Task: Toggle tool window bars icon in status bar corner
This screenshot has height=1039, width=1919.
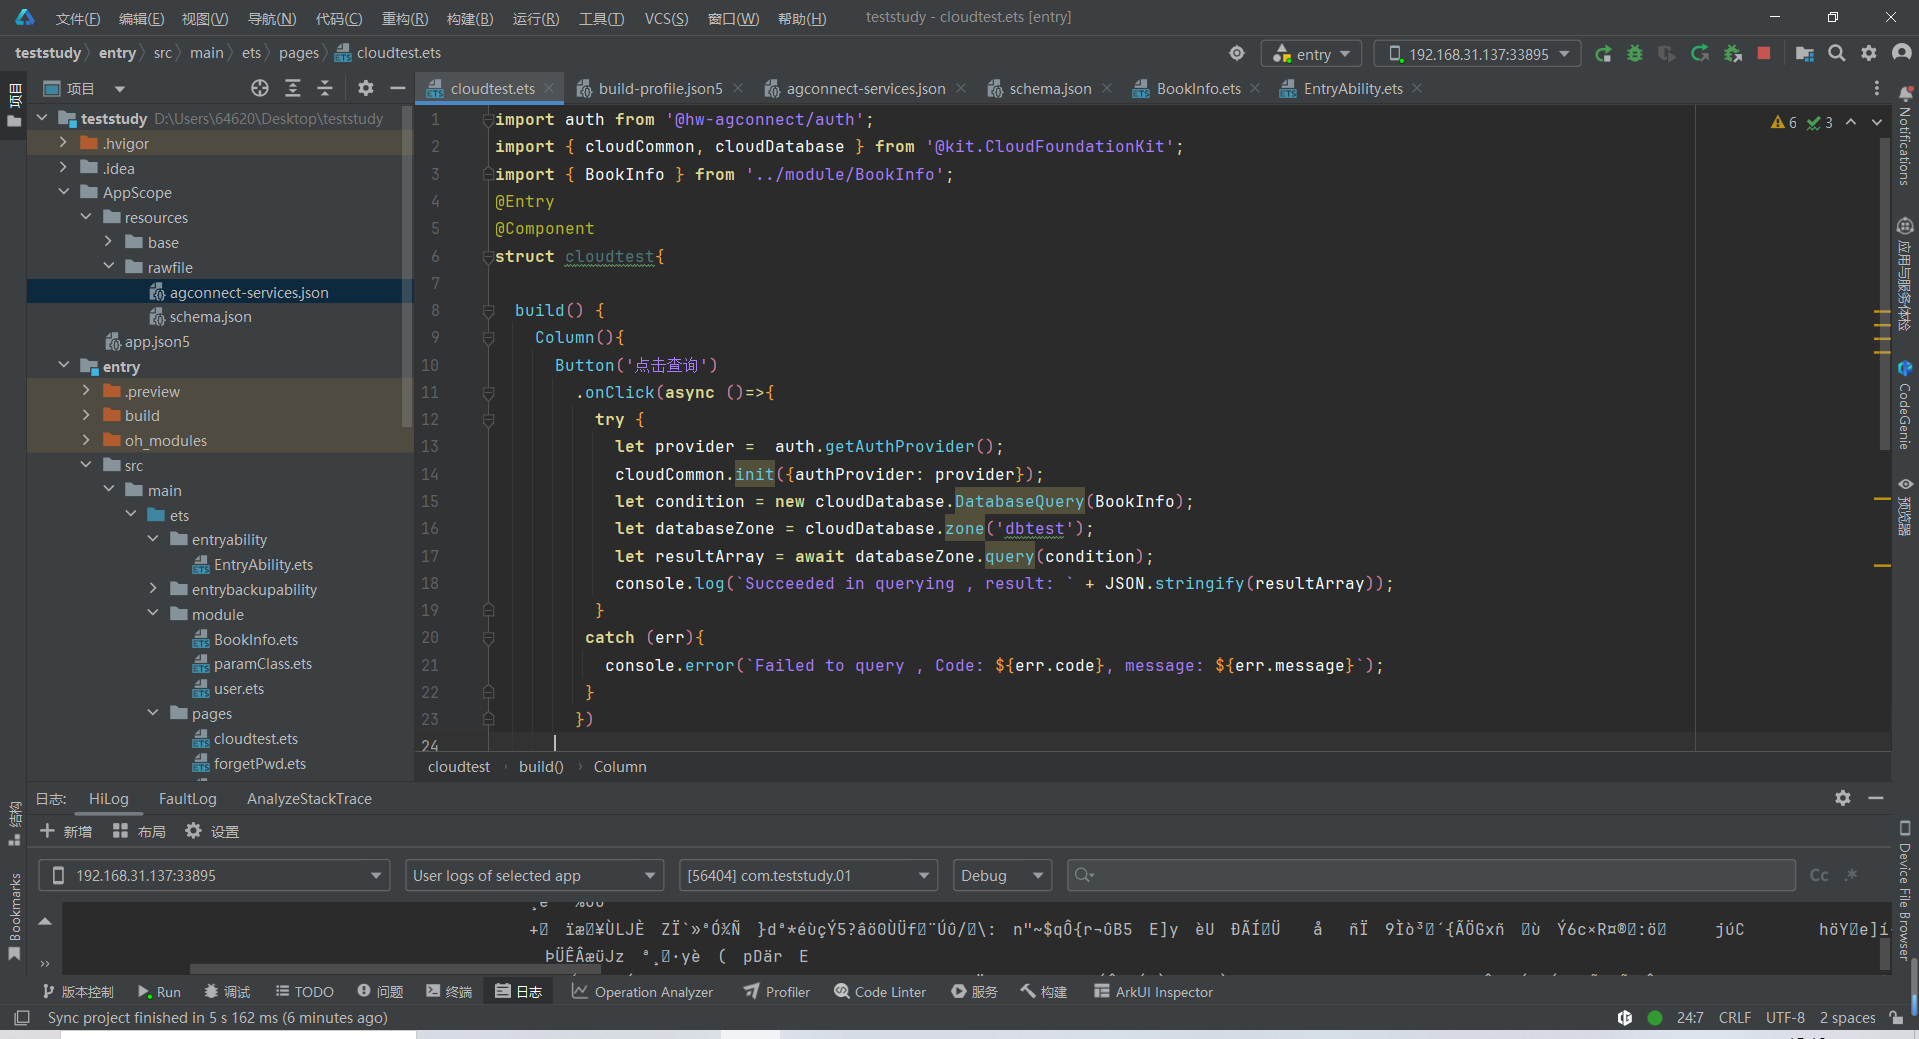Action: (x=21, y=1017)
